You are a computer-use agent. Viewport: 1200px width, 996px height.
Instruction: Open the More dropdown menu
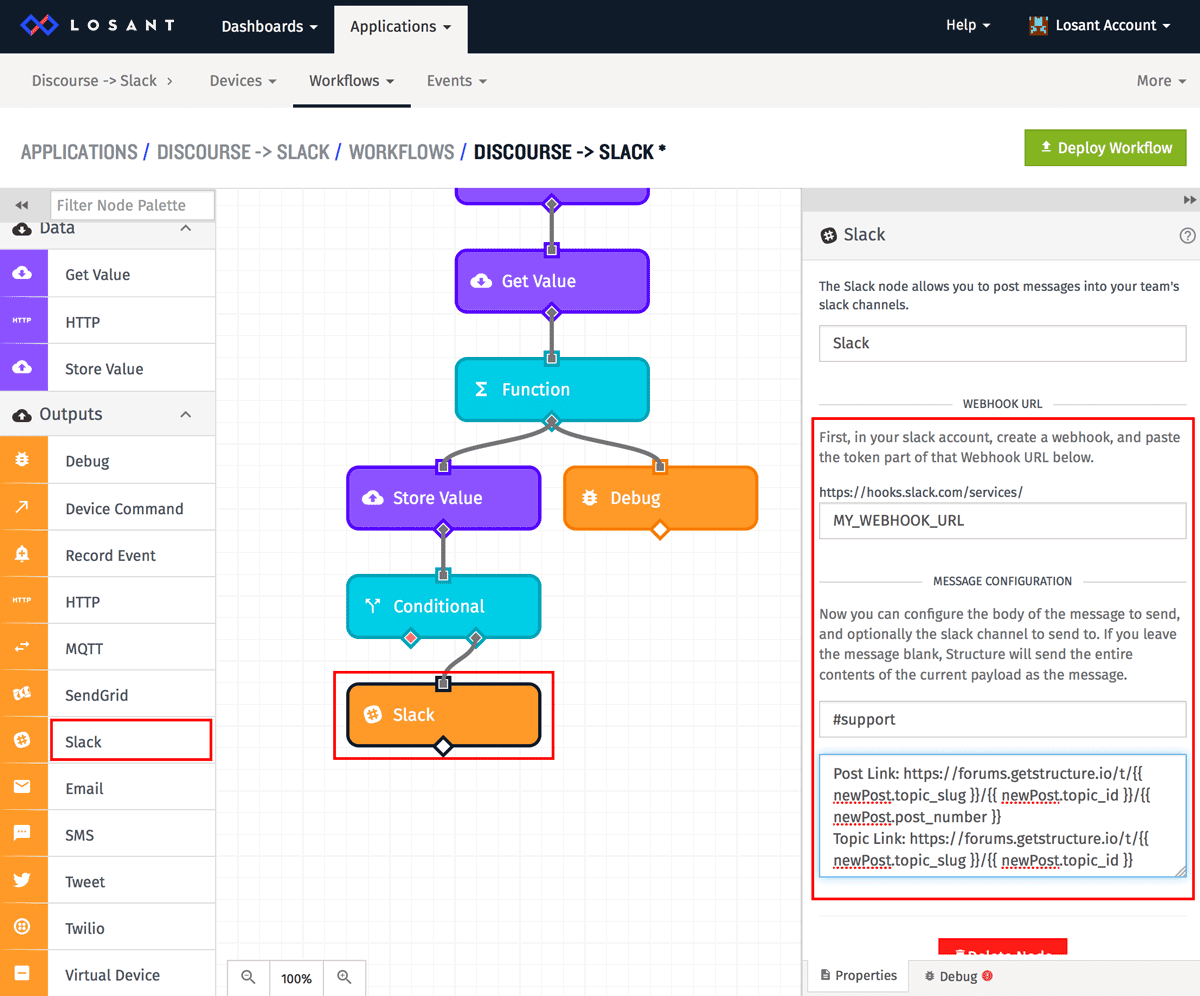point(1160,80)
